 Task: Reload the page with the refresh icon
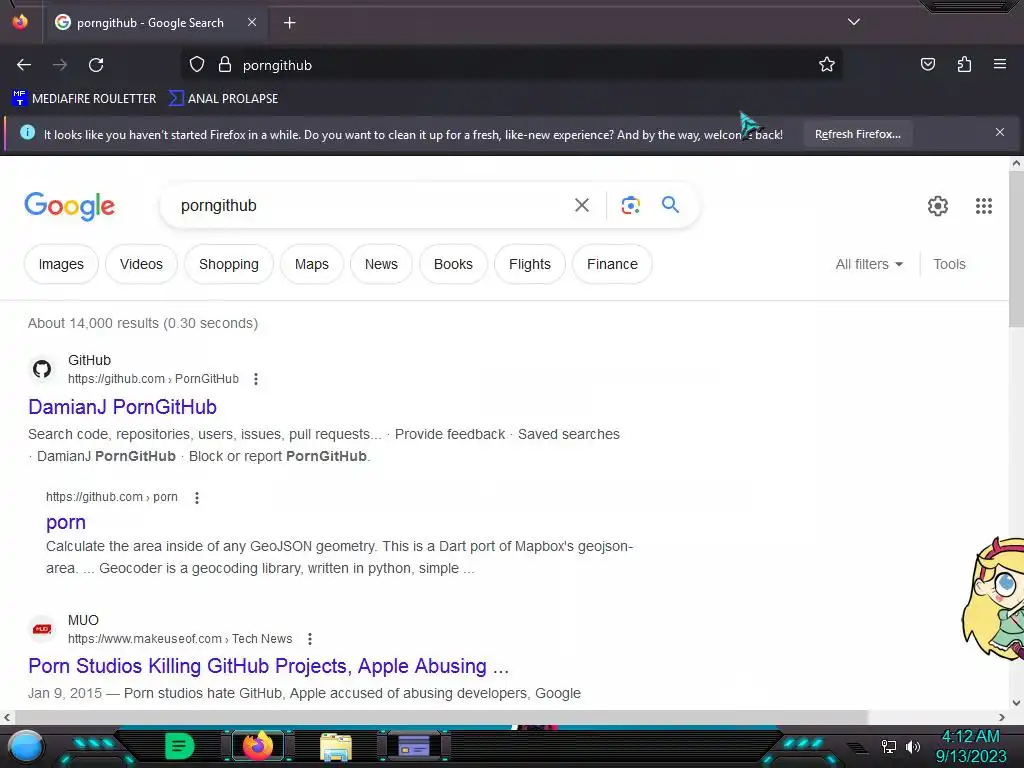[96, 65]
